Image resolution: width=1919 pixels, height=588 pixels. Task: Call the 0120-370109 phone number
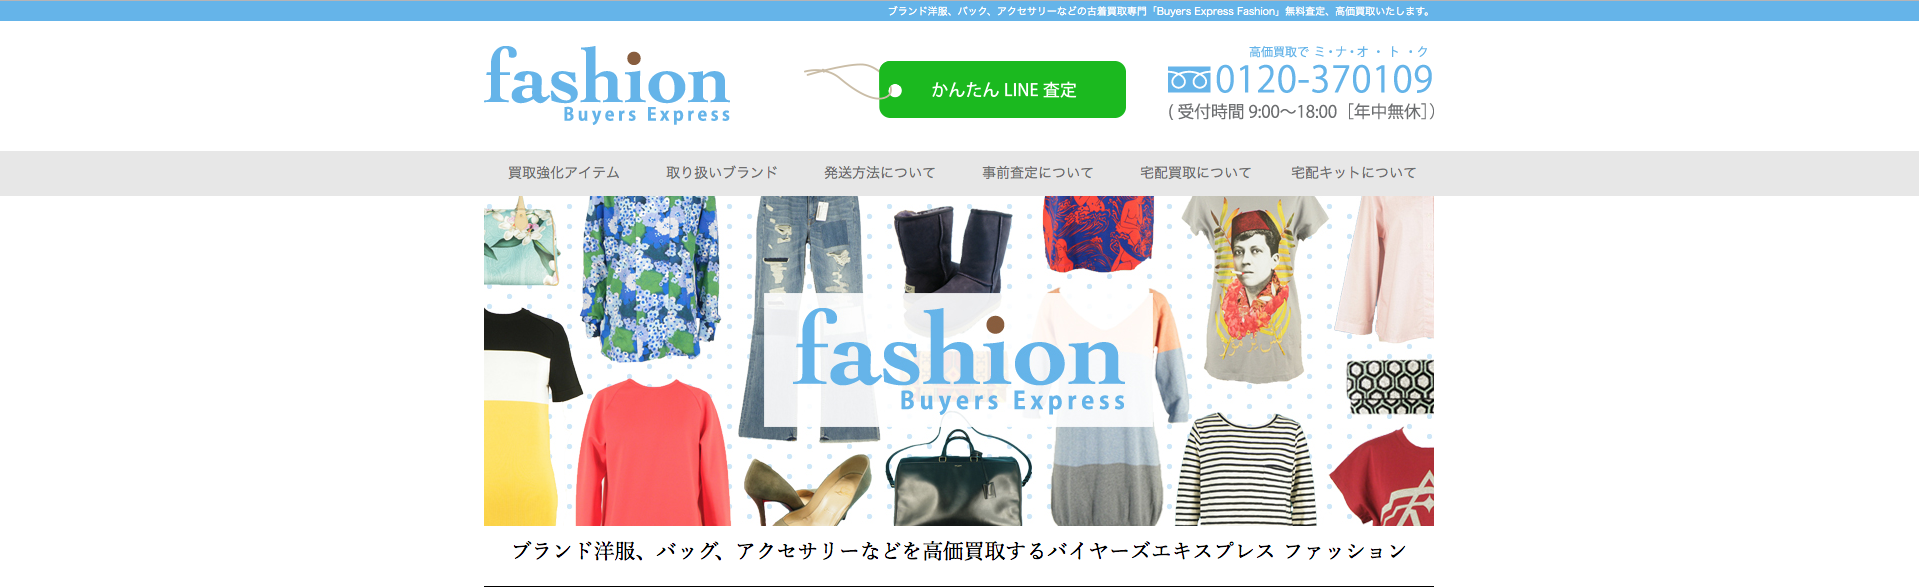[x=1324, y=79]
